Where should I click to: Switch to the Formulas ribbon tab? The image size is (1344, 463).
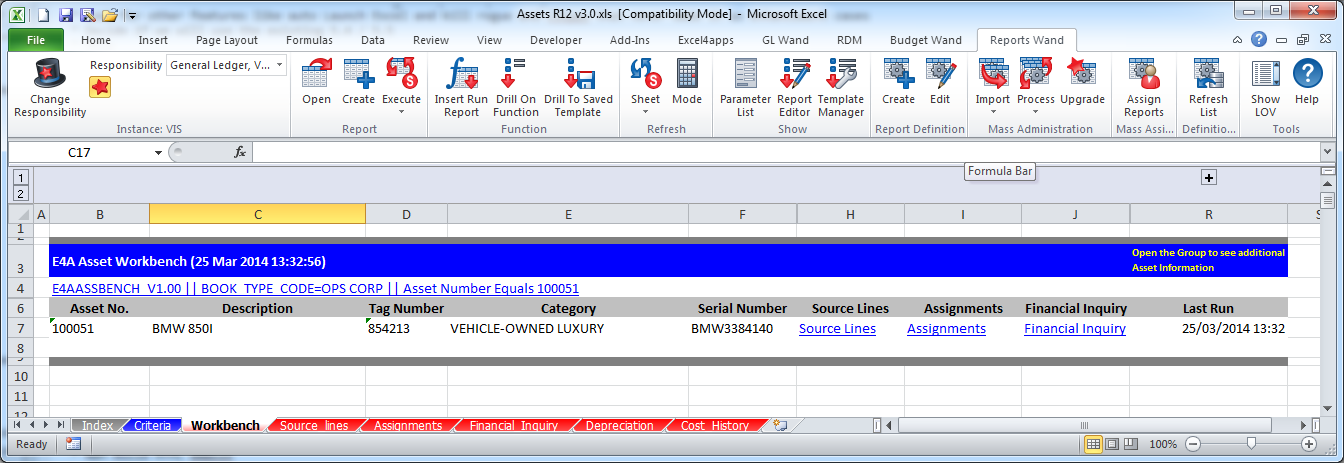[x=309, y=40]
